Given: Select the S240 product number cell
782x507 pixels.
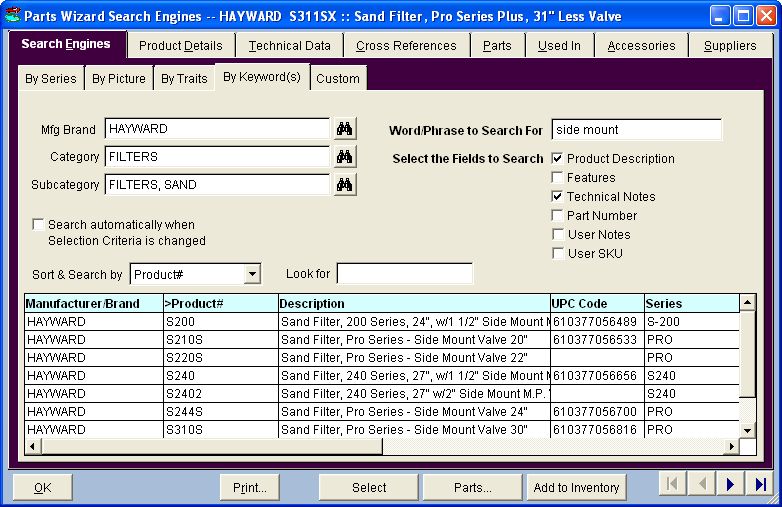Looking at the screenshot, I should 221,375.
